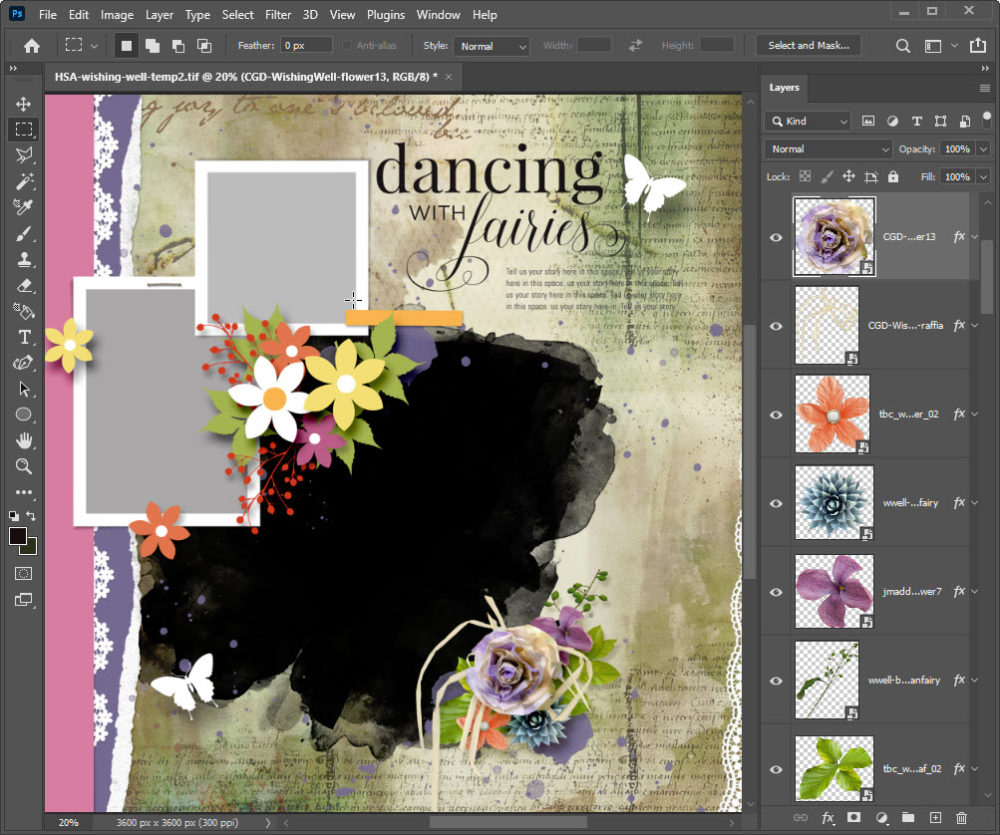Hide the tbc_w...af_02 layer

click(776, 769)
